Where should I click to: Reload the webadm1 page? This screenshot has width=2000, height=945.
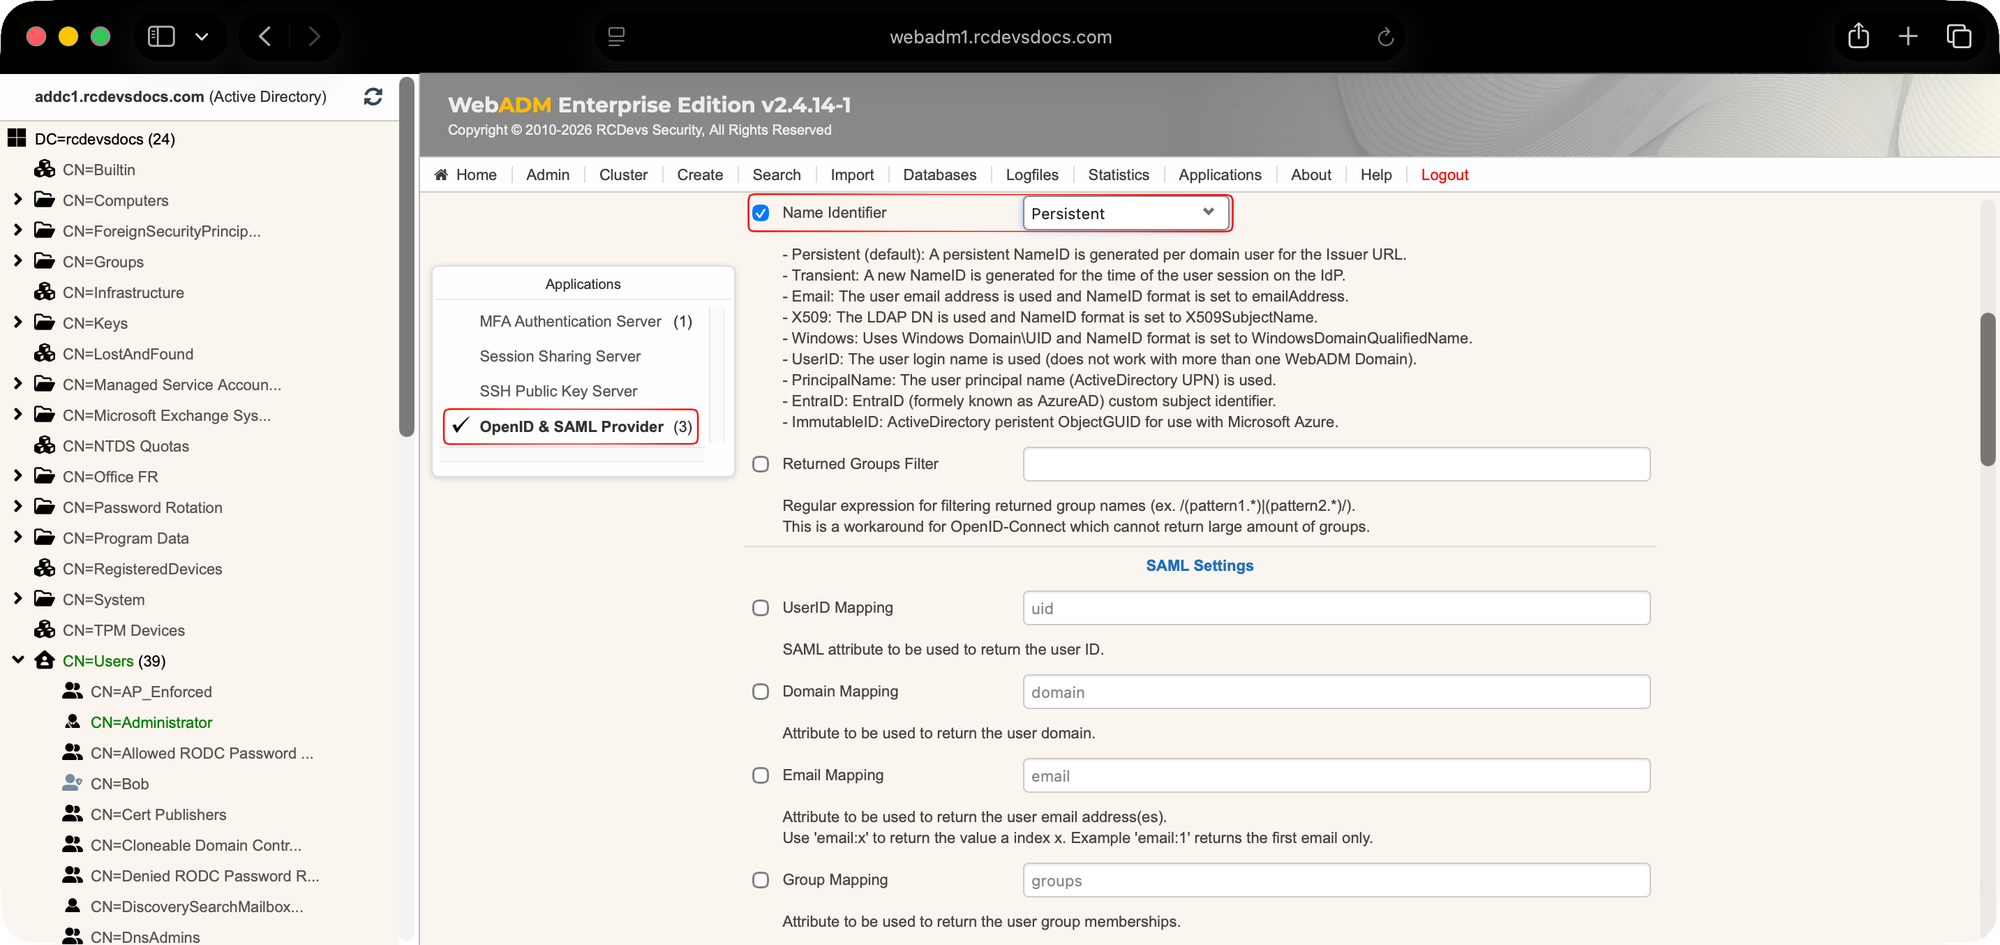pos(1385,37)
